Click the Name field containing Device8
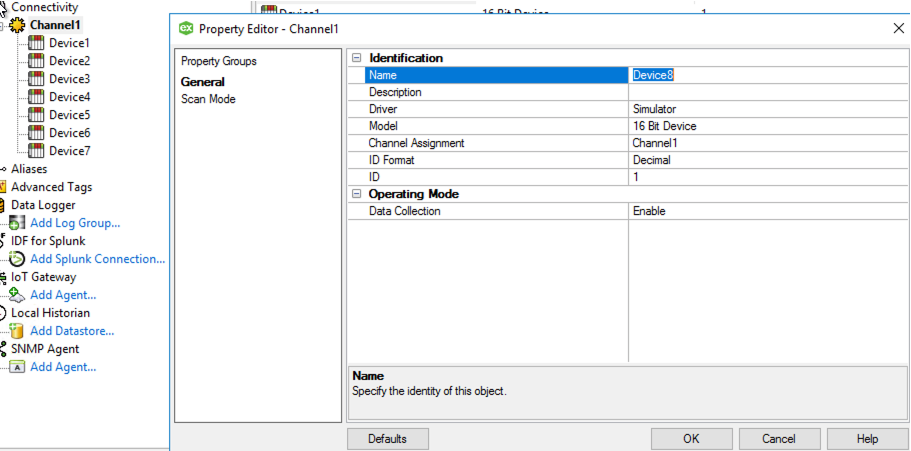911x451 pixels. point(769,75)
